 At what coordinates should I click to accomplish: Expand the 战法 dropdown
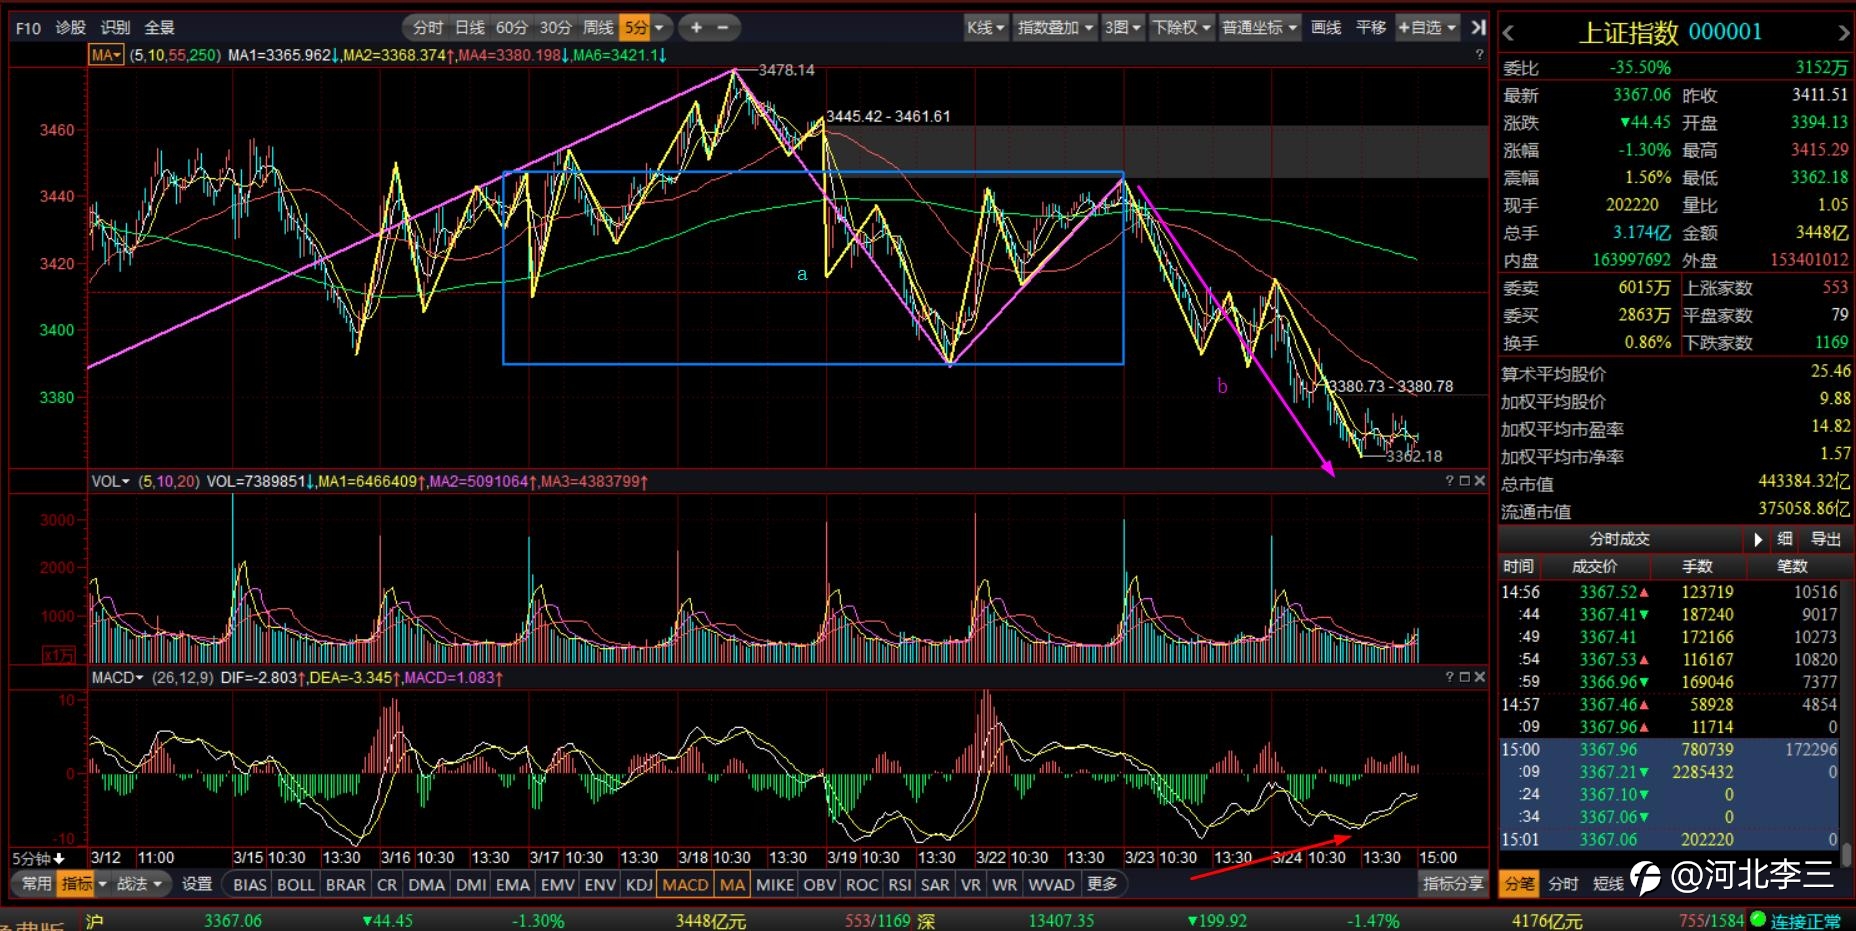[139, 884]
